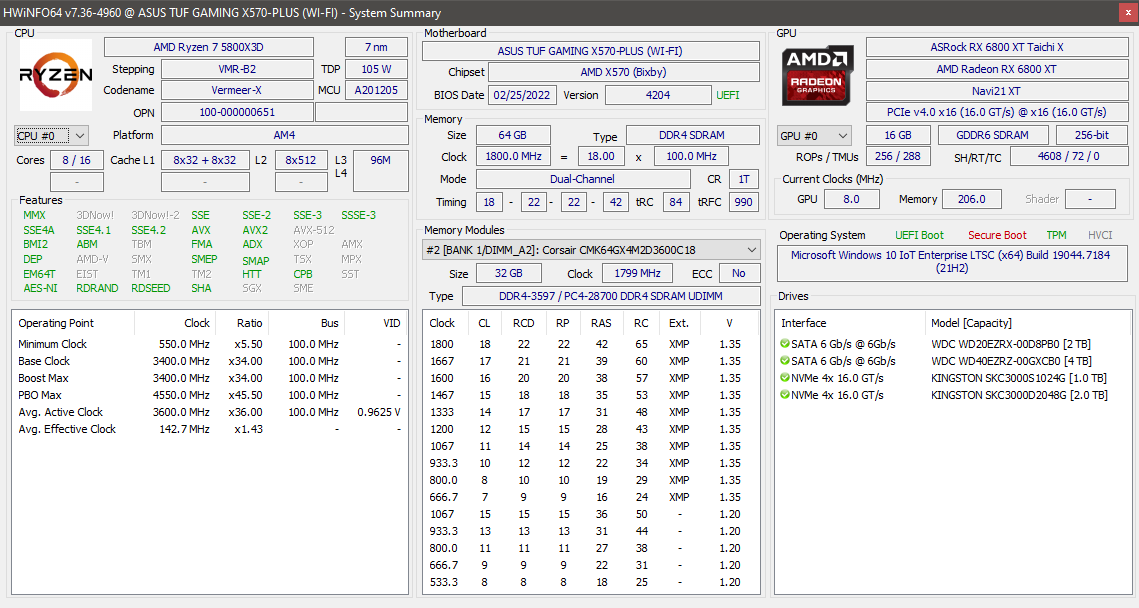
Task: Select the Avg. Effective Clock row
Action: point(209,429)
